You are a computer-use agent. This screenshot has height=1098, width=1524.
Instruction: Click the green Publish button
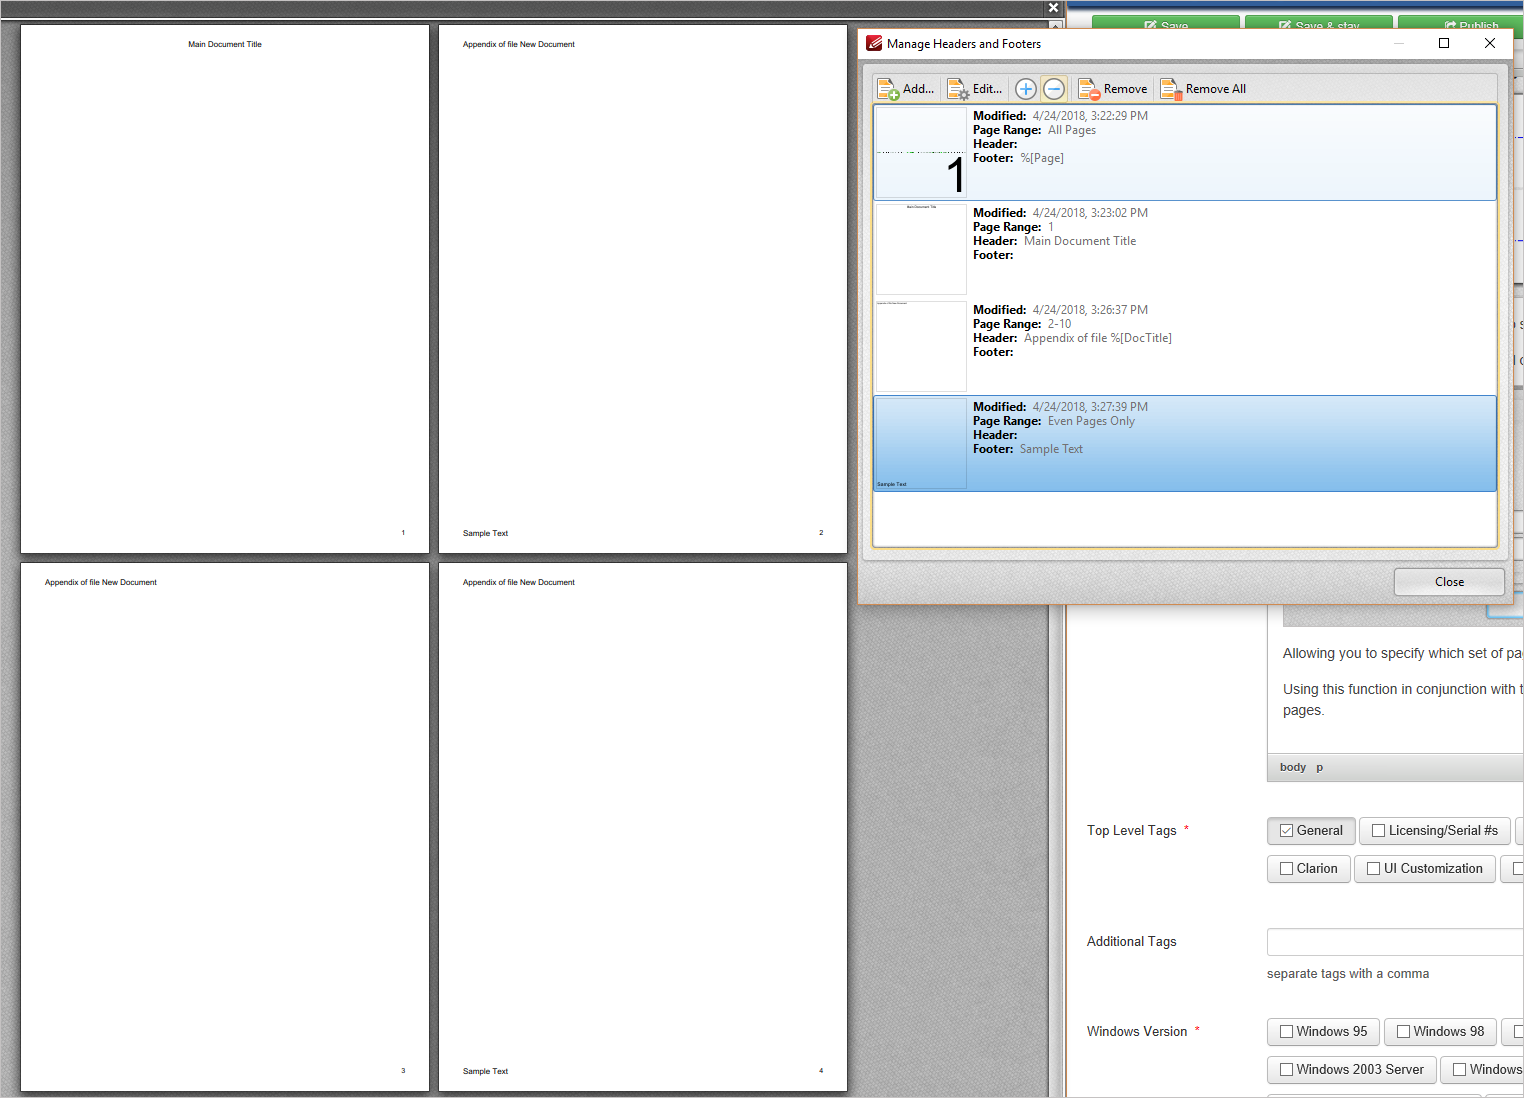1472,25
